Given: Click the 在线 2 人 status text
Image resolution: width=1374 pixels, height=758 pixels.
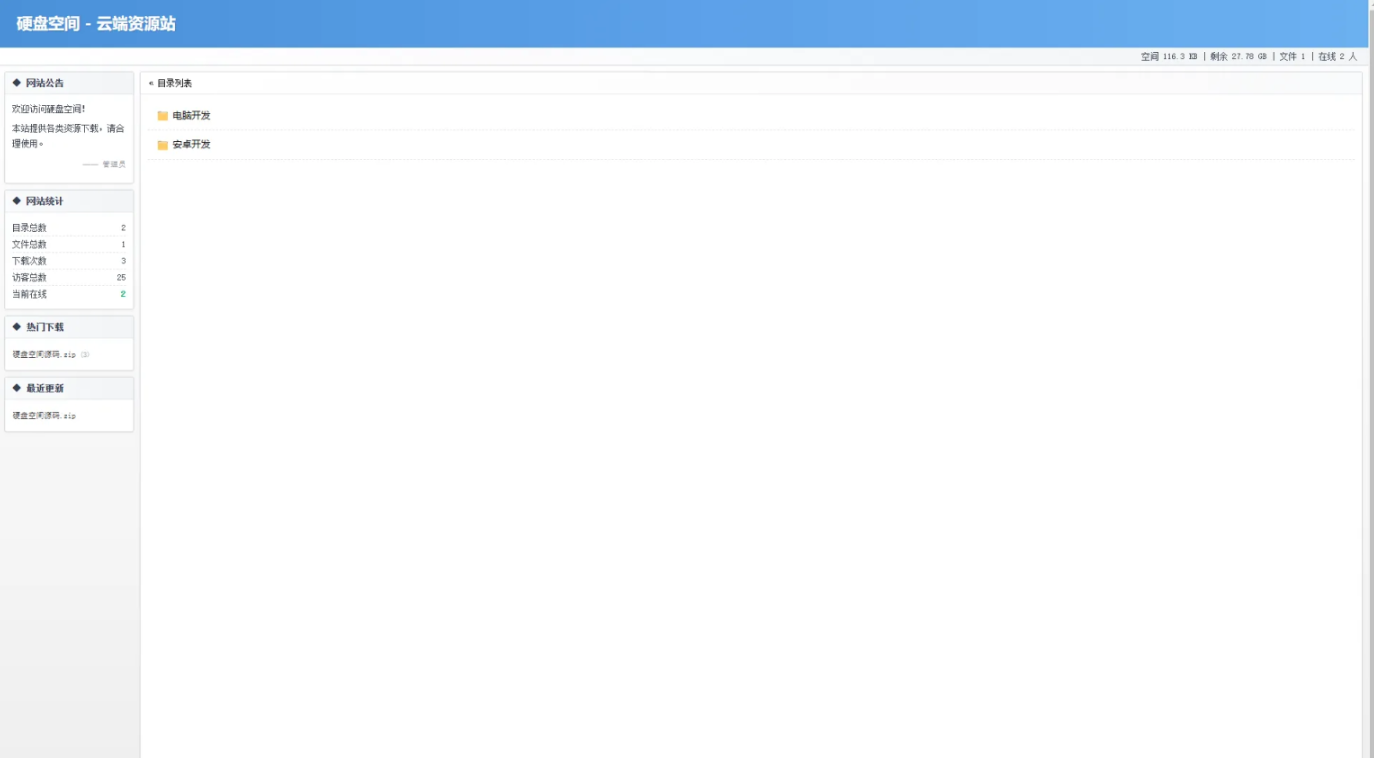Looking at the screenshot, I should [1337, 57].
